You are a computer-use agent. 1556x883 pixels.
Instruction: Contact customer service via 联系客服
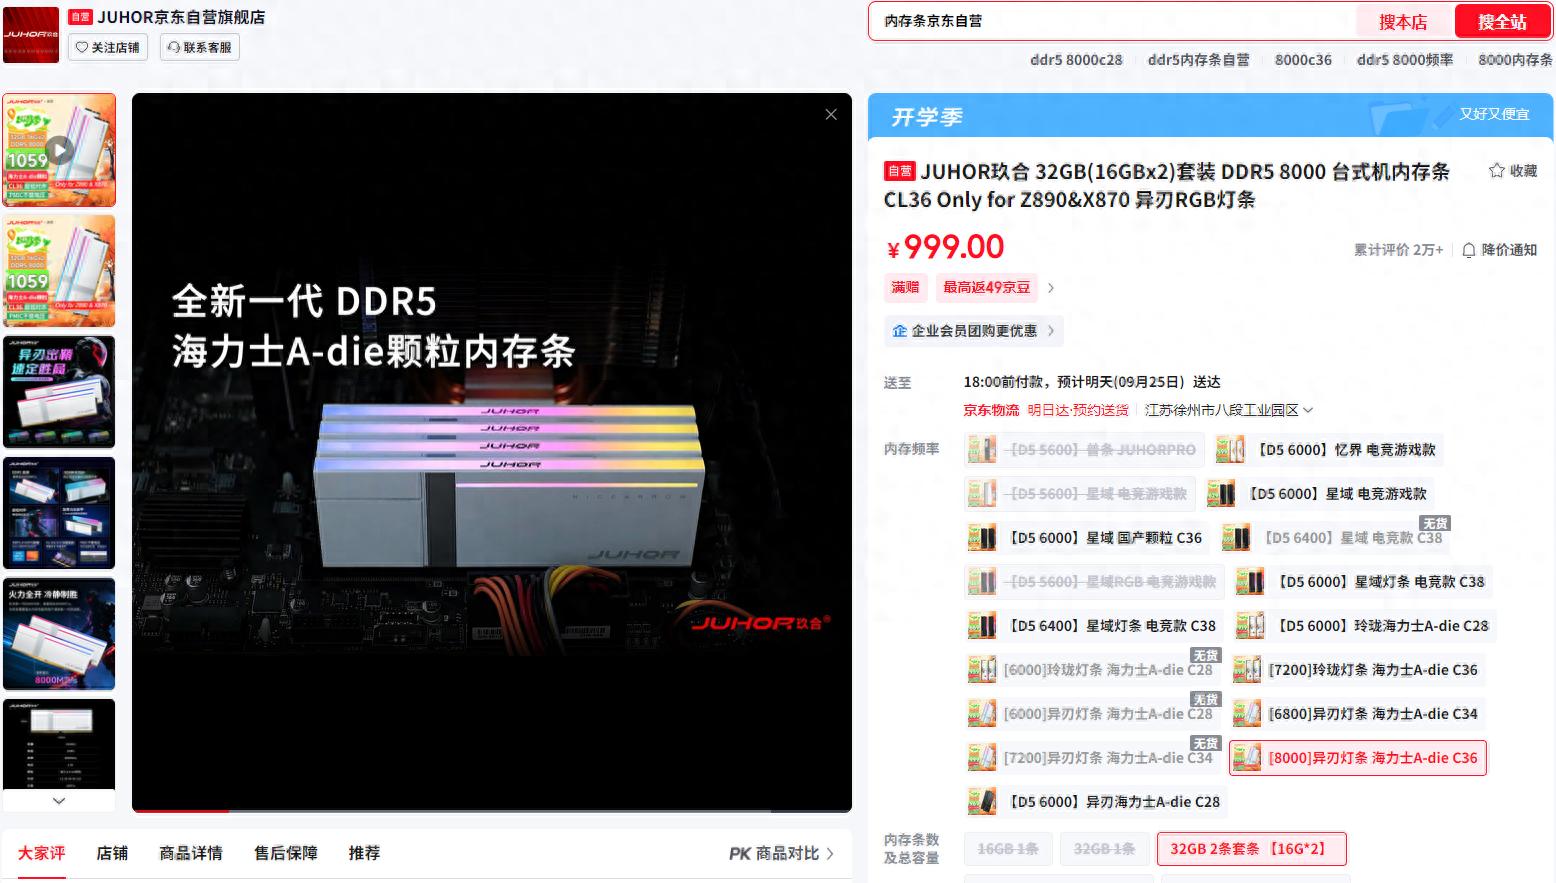(x=200, y=47)
